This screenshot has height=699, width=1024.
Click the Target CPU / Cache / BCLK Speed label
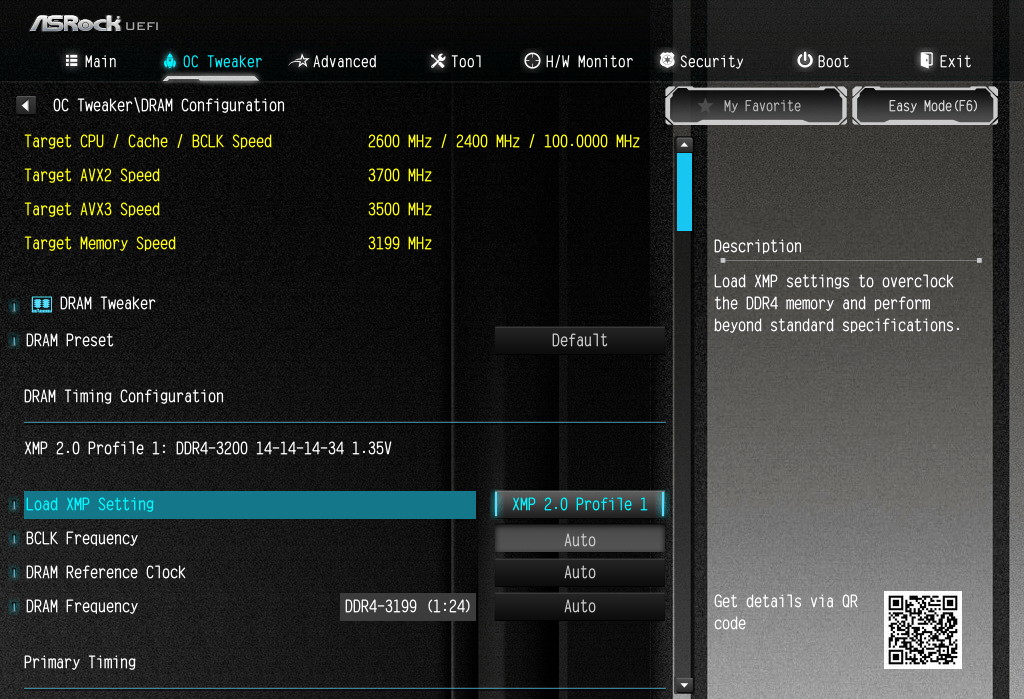(148, 142)
